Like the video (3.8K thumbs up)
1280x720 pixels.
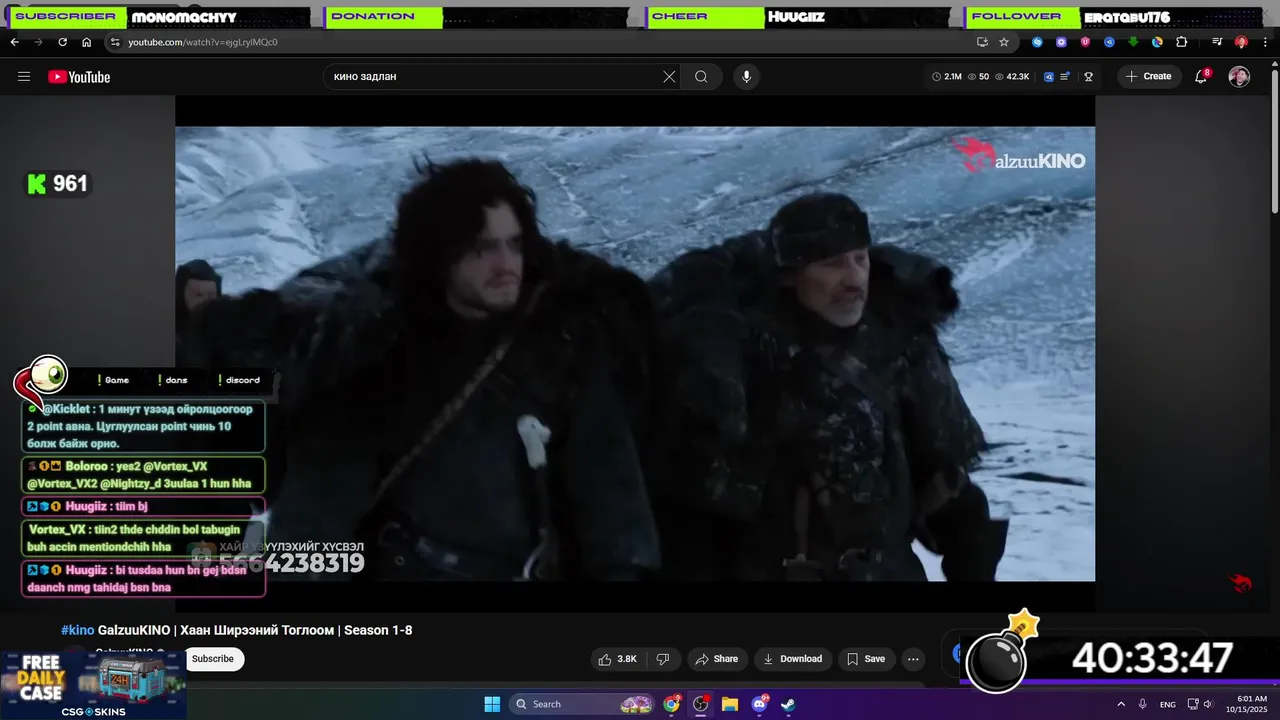point(618,659)
